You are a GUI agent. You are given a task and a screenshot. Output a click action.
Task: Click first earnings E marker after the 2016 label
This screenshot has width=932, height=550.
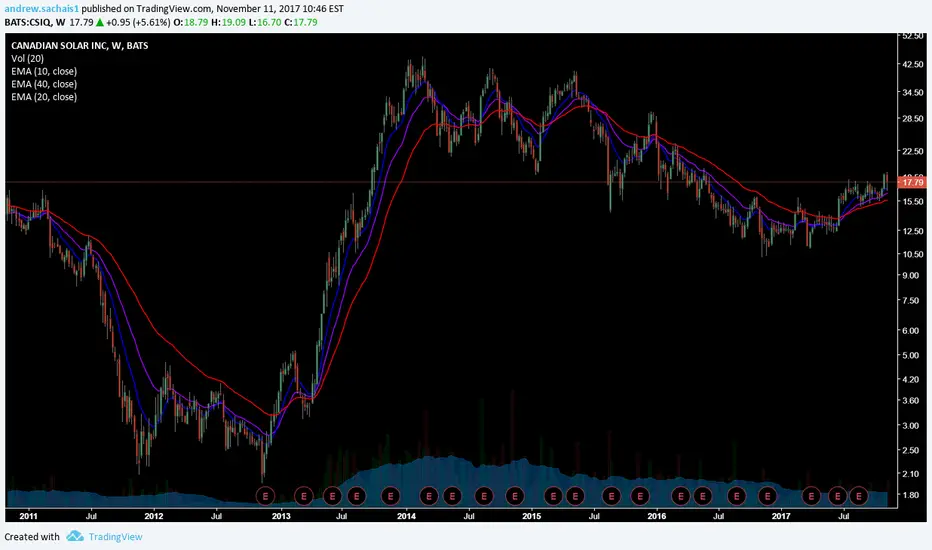tap(681, 495)
